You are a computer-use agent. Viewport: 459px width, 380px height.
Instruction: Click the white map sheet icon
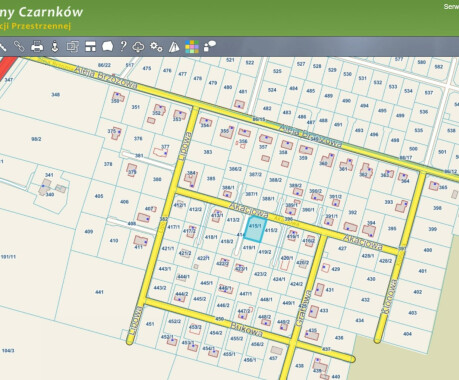point(107,46)
